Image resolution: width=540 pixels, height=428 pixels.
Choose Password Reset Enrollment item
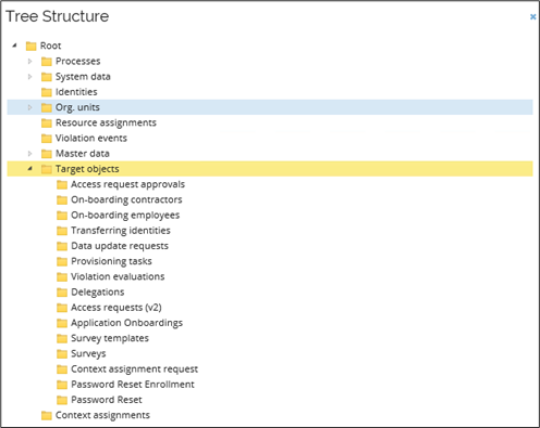[x=133, y=384]
